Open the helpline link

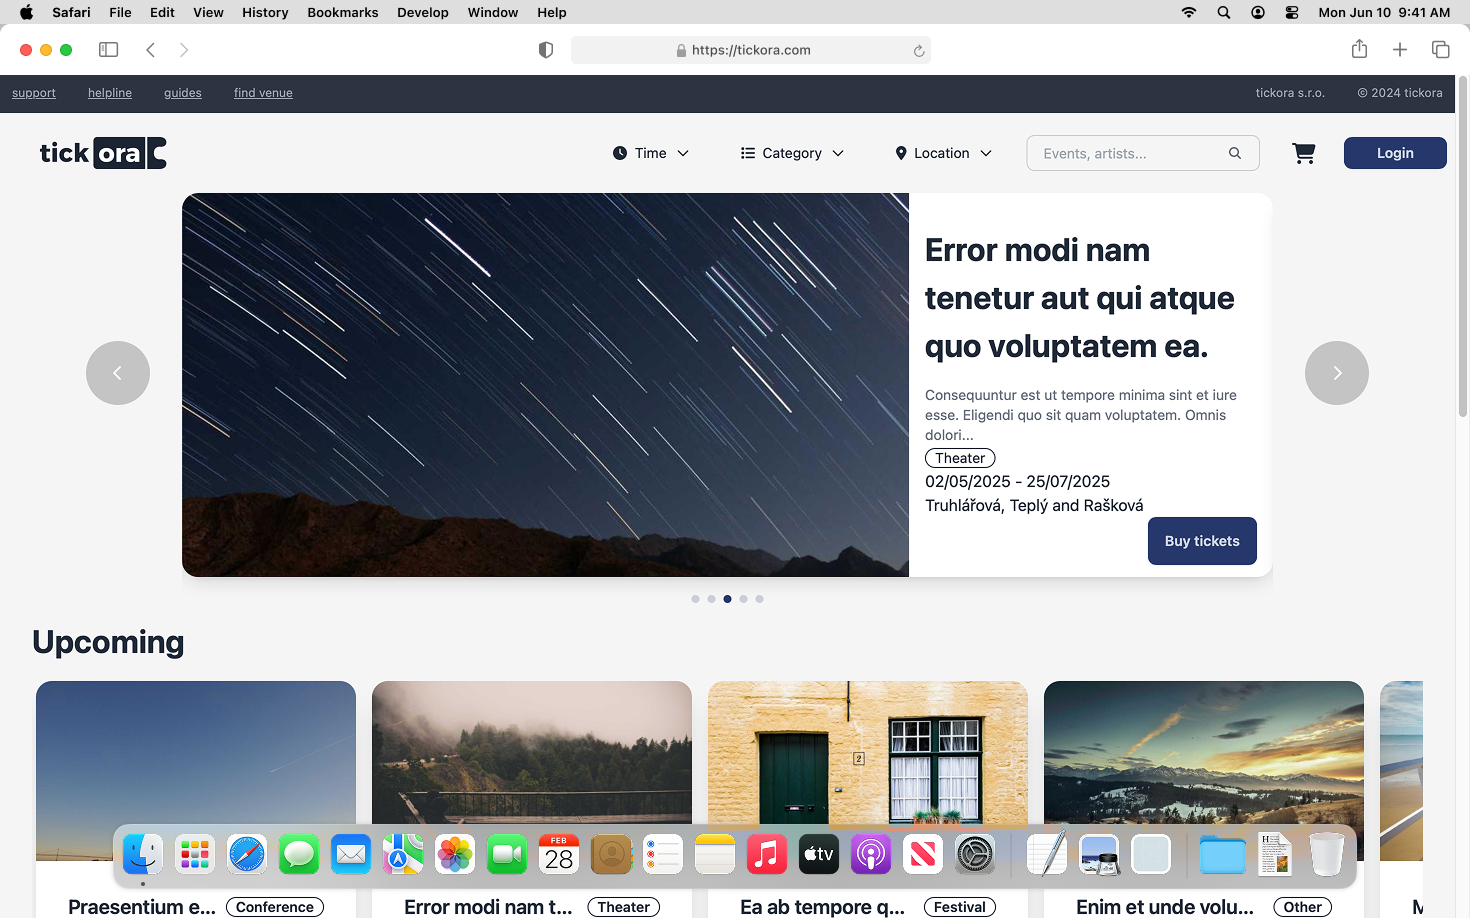[110, 93]
